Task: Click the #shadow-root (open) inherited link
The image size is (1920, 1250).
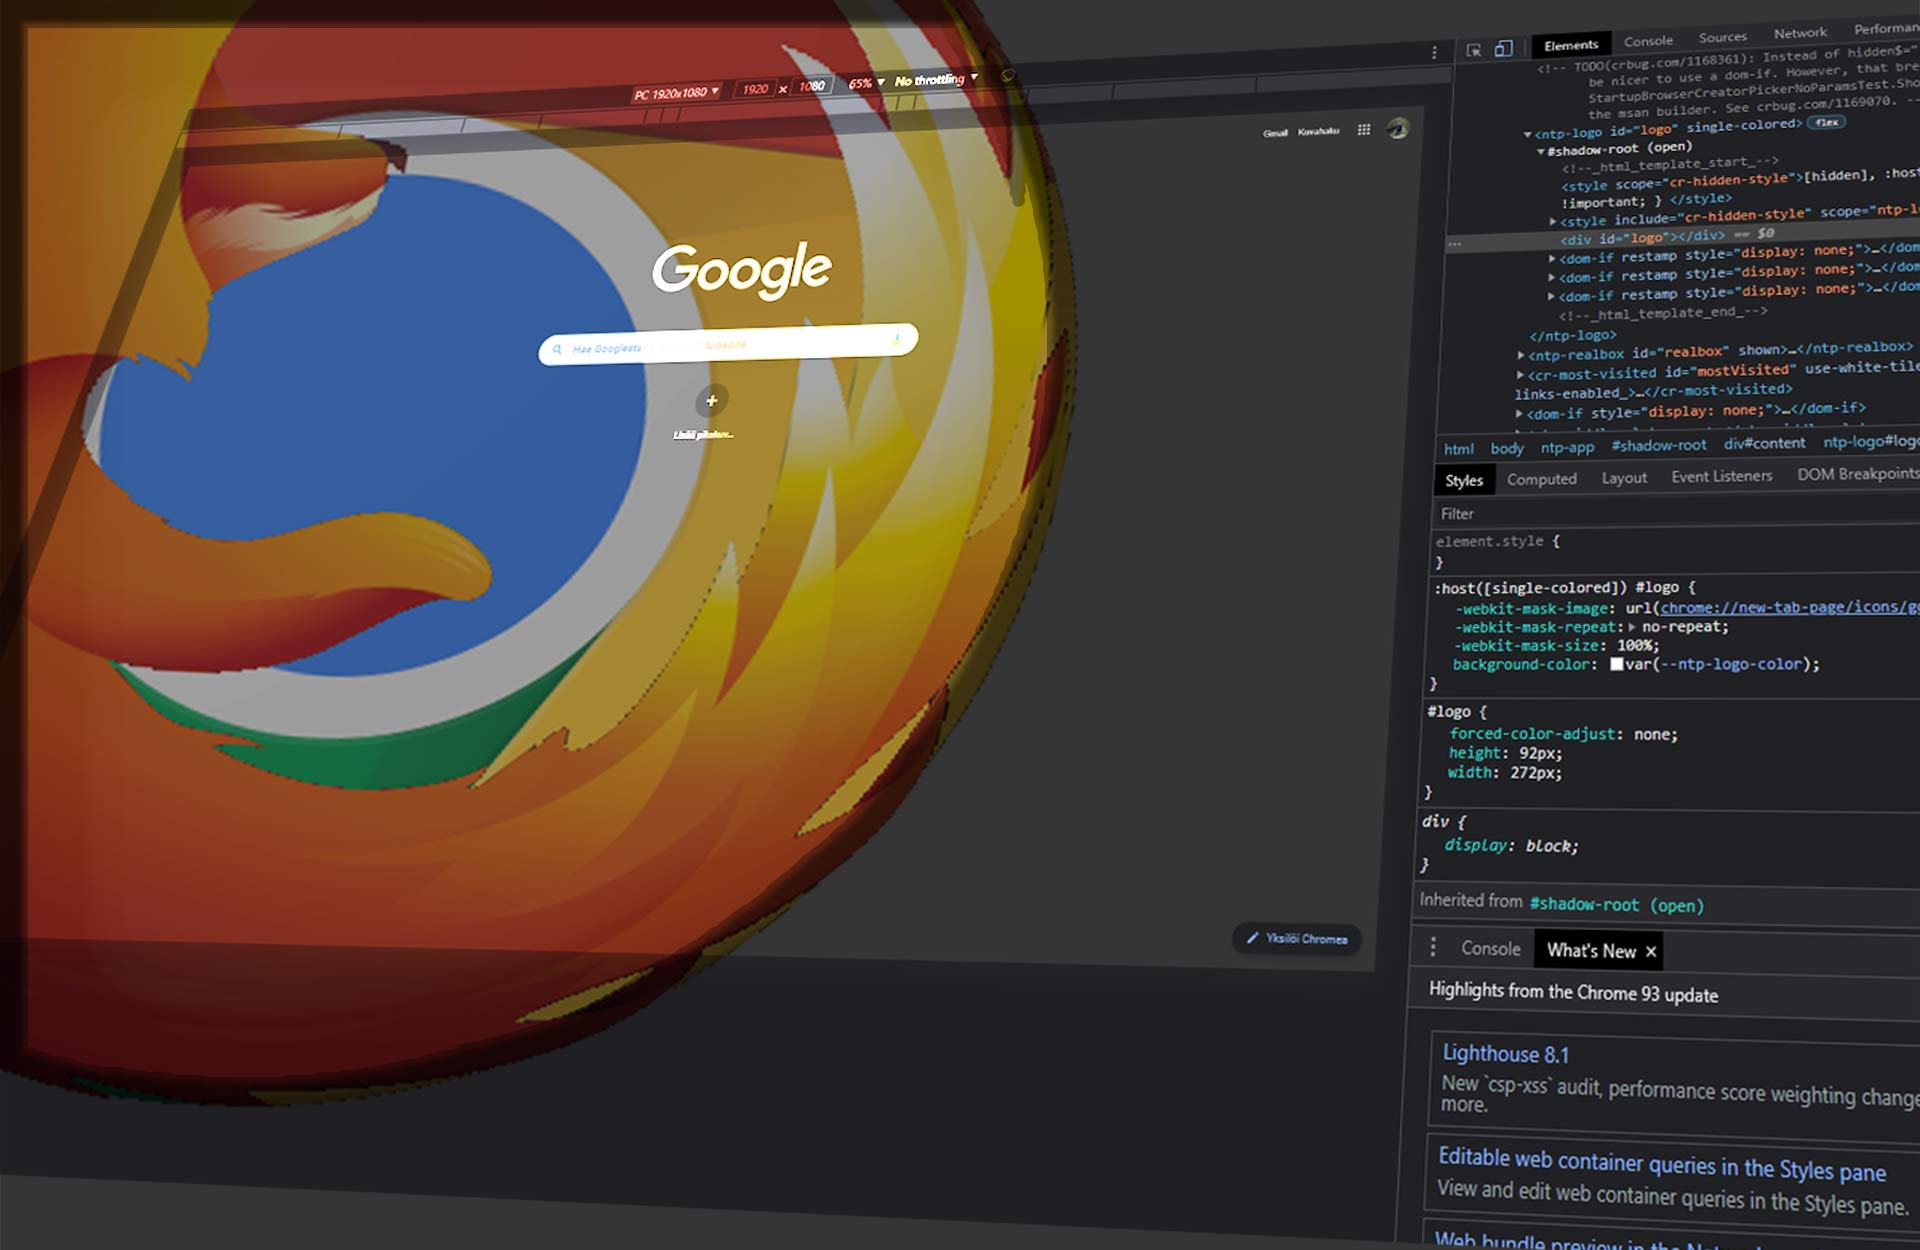Action: point(1616,904)
